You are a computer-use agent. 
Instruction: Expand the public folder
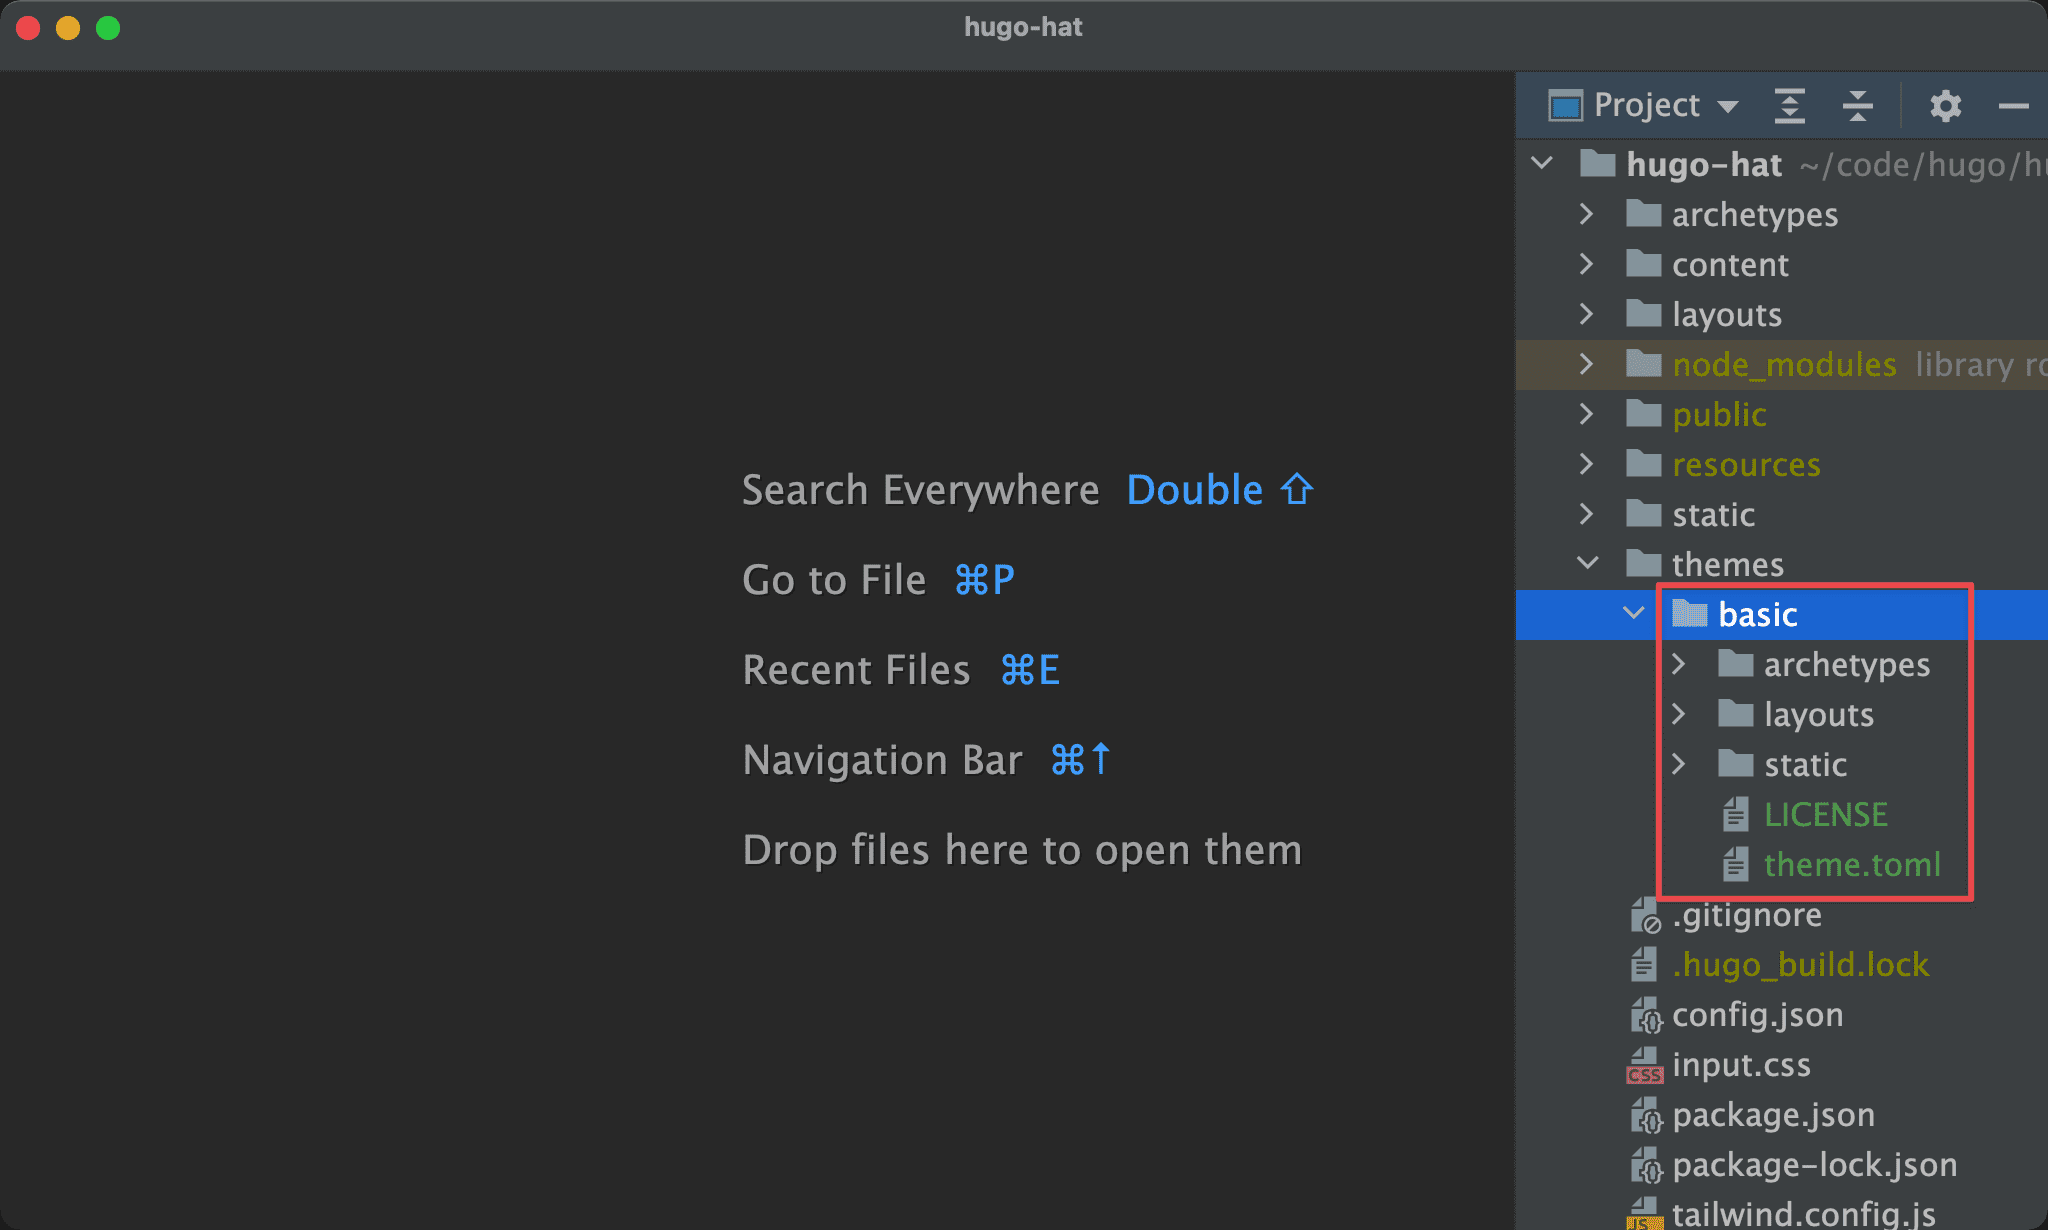[1587, 413]
